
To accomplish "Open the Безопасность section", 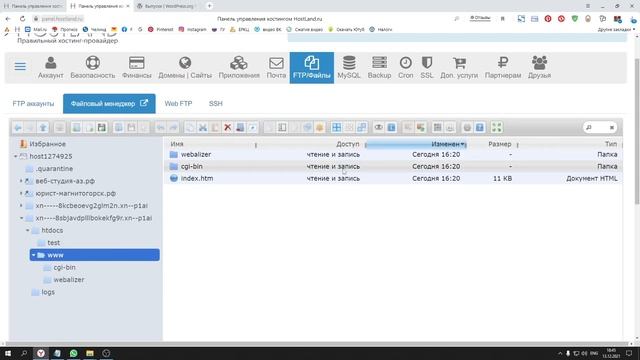I will coord(93,68).
